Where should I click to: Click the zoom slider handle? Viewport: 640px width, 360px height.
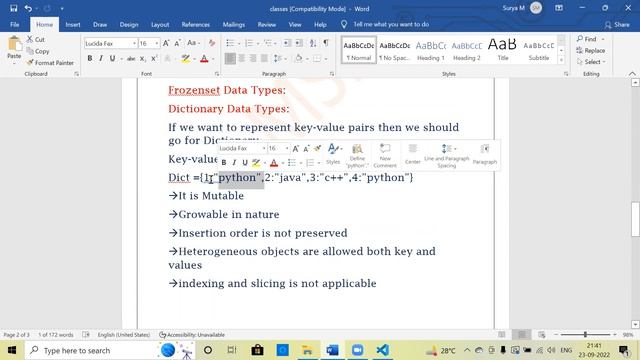[585, 335]
